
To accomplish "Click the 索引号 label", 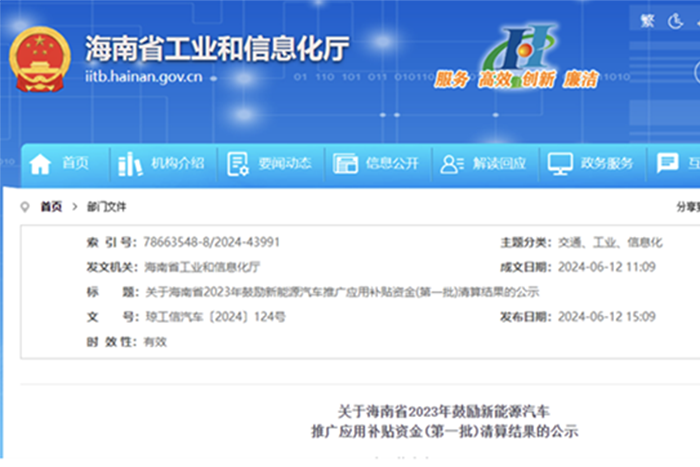I will pyautogui.click(x=112, y=242).
